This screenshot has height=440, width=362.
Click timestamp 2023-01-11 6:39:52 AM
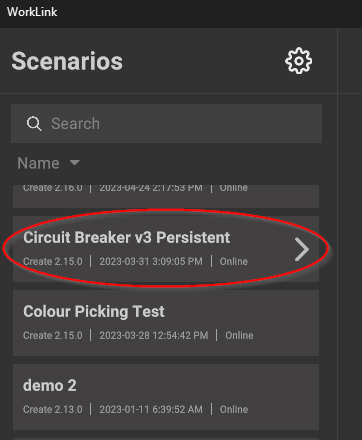click(x=151, y=409)
